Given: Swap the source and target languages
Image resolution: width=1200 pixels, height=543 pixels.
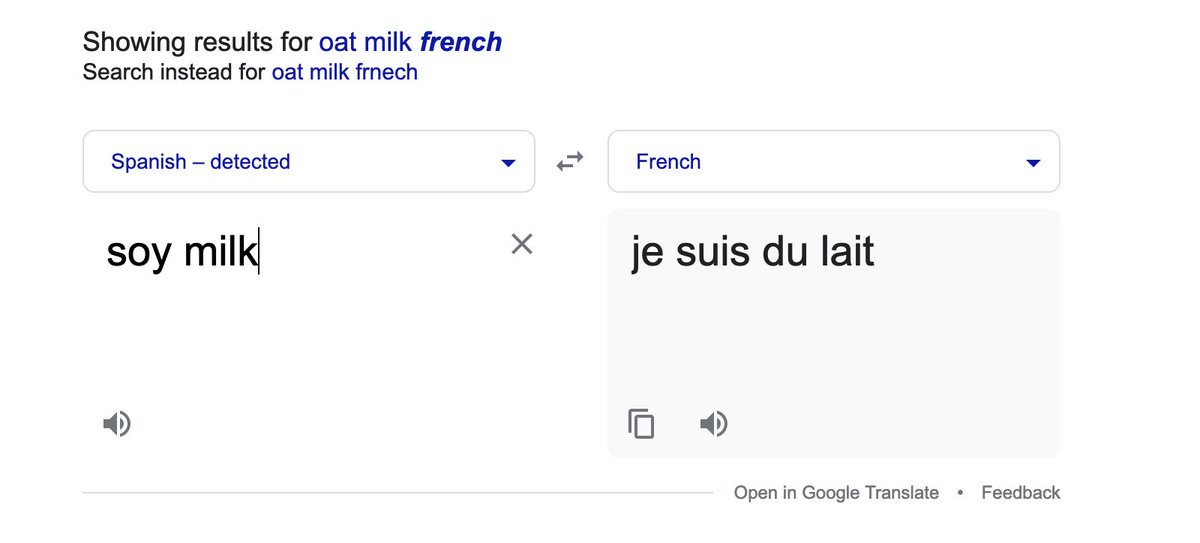Looking at the screenshot, I should (570, 161).
